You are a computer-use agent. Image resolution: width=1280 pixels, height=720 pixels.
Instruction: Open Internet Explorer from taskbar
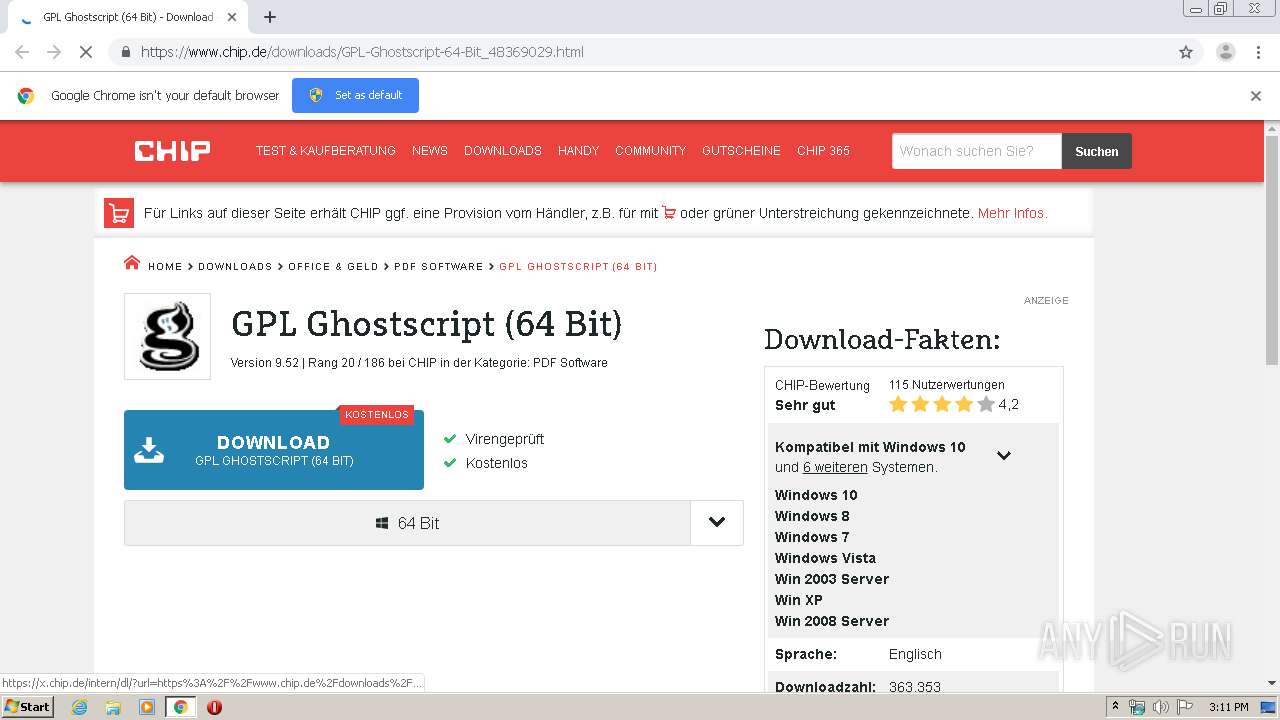point(79,707)
